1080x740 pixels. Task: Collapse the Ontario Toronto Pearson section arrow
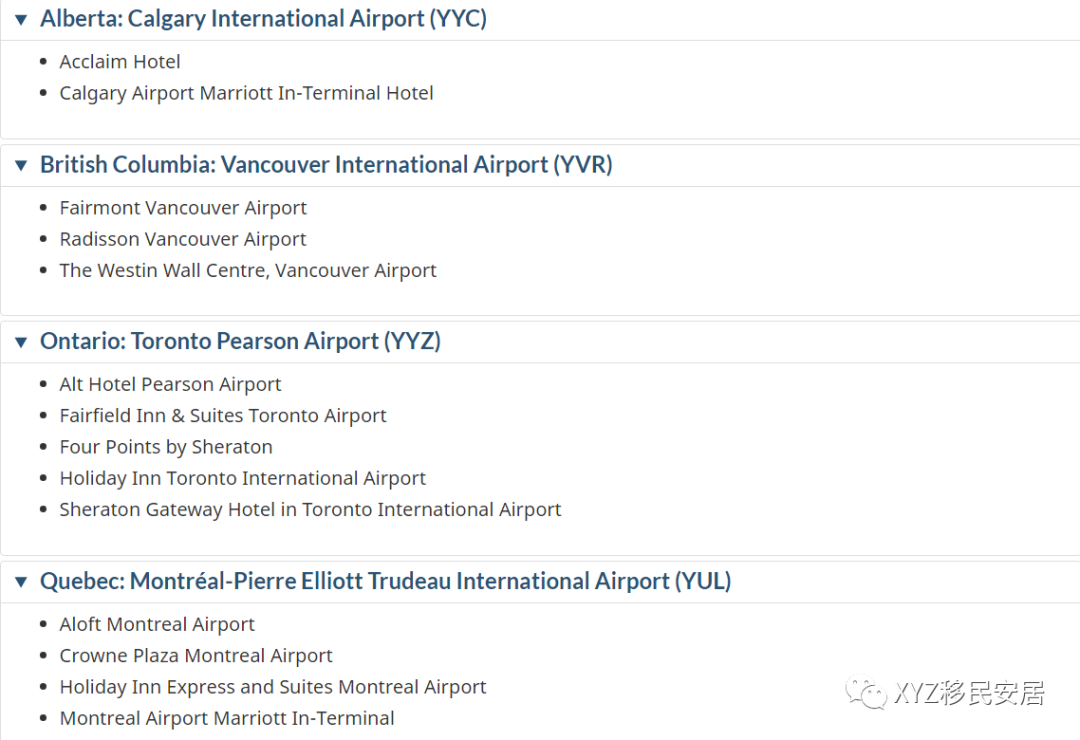coord(21,343)
